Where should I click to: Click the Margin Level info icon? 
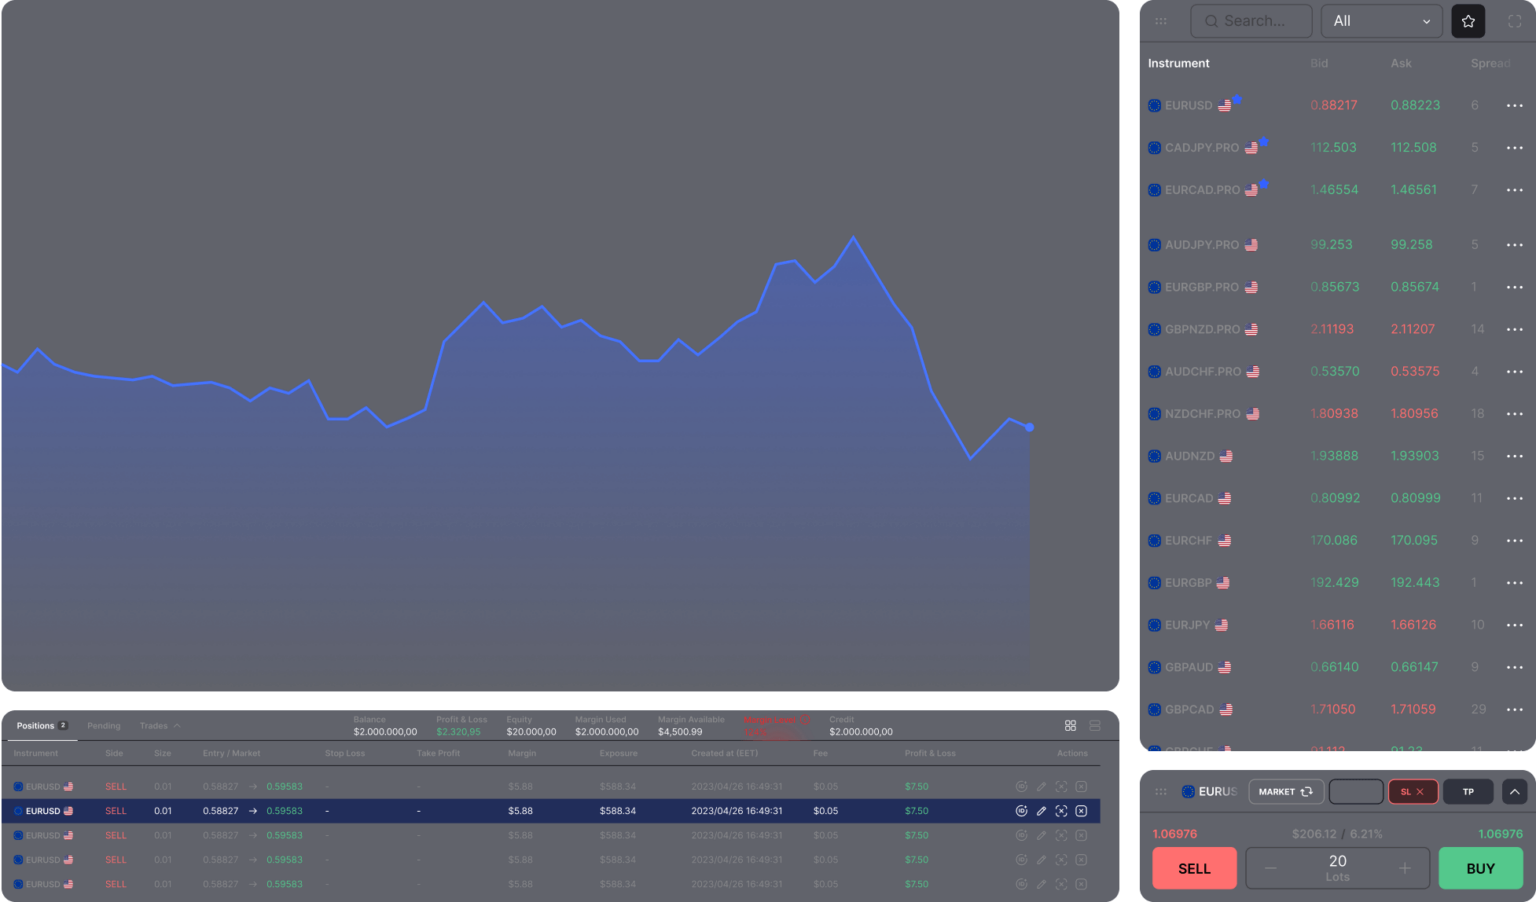[x=805, y=720]
